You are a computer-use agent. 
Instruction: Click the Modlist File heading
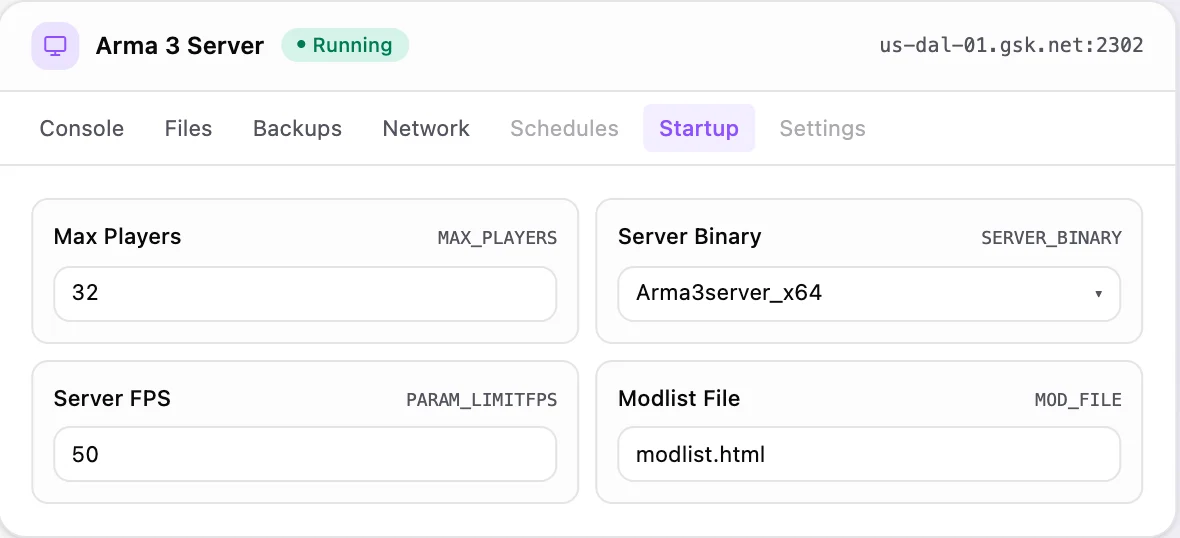pyautogui.click(x=679, y=399)
